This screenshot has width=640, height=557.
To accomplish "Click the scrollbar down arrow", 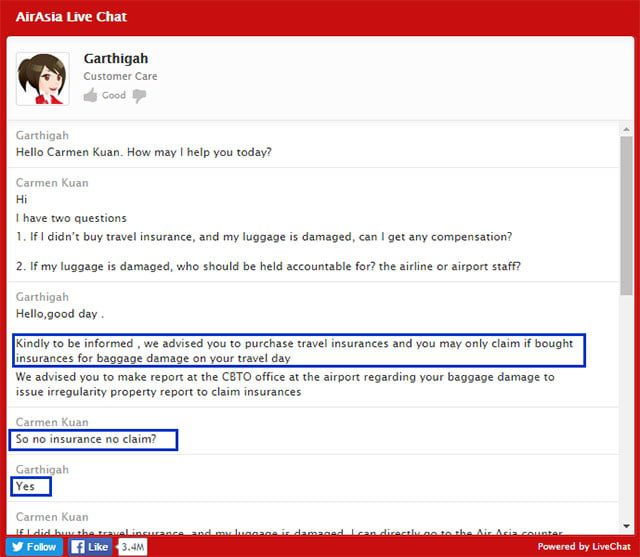I will 627,526.
